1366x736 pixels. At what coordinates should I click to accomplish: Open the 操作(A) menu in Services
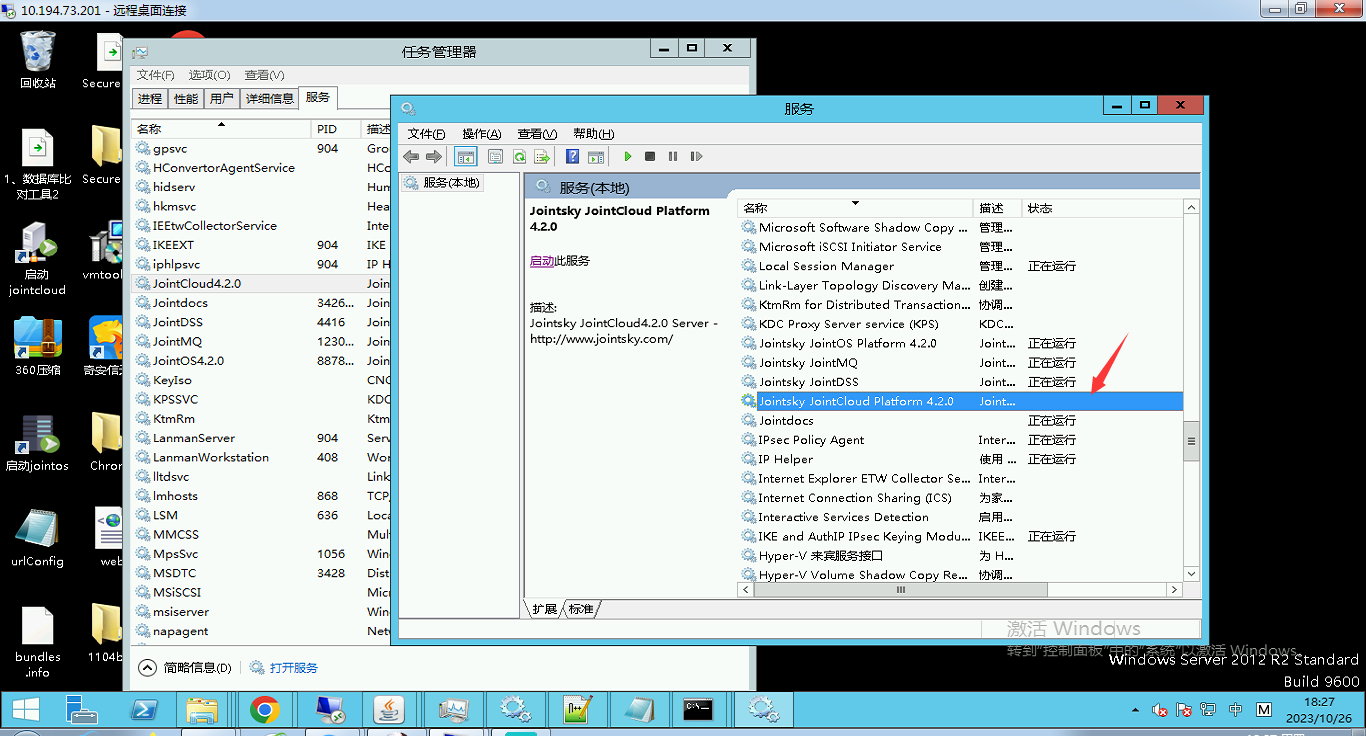(482, 134)
